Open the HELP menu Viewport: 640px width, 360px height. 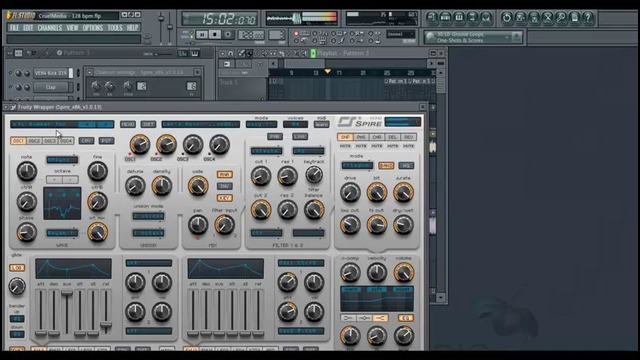(x=132, y=28)
